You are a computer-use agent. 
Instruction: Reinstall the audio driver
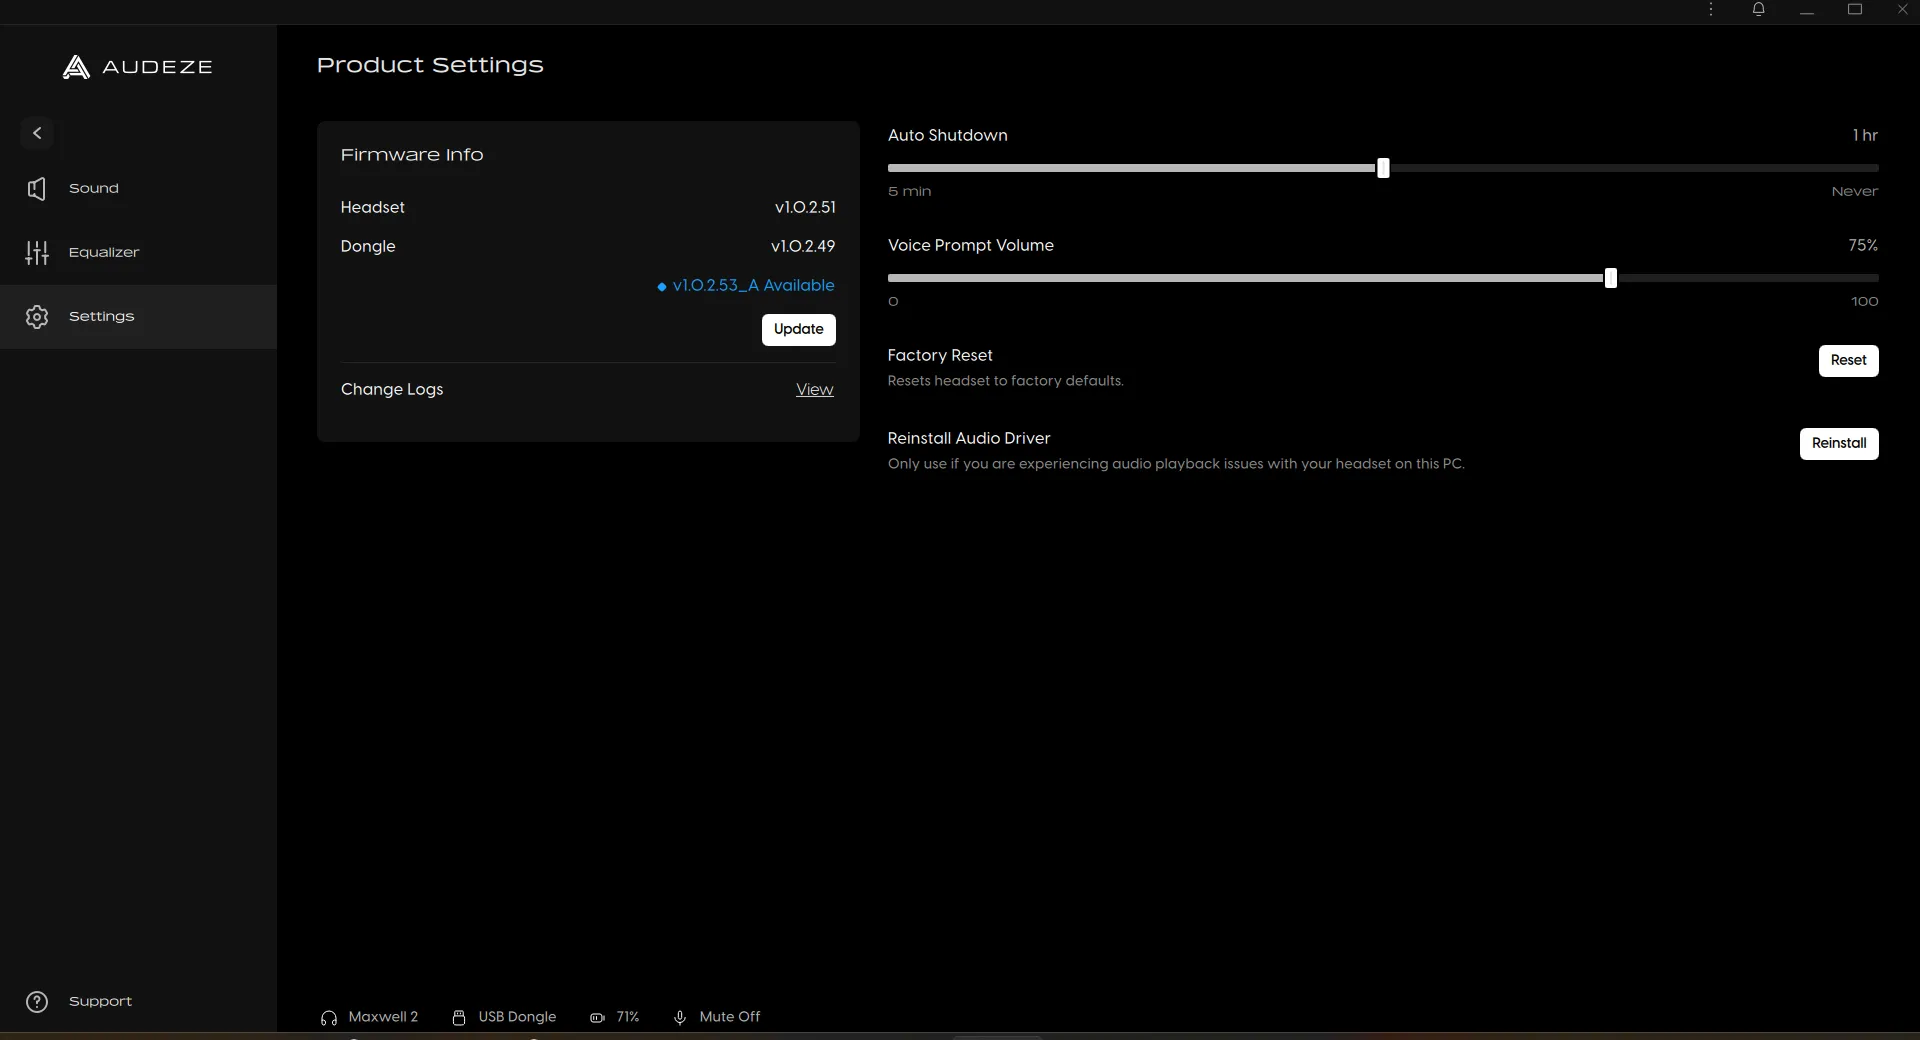[1839, 444]
